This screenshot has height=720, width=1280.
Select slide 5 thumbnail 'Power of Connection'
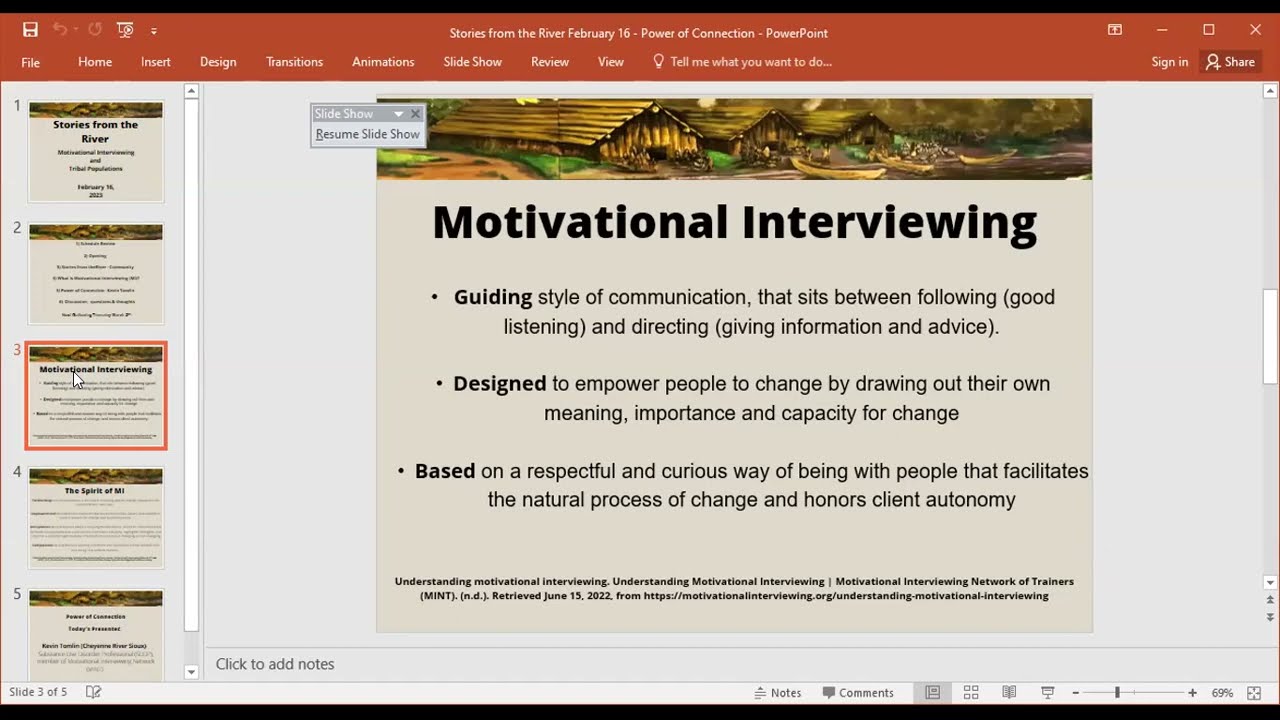96,635
